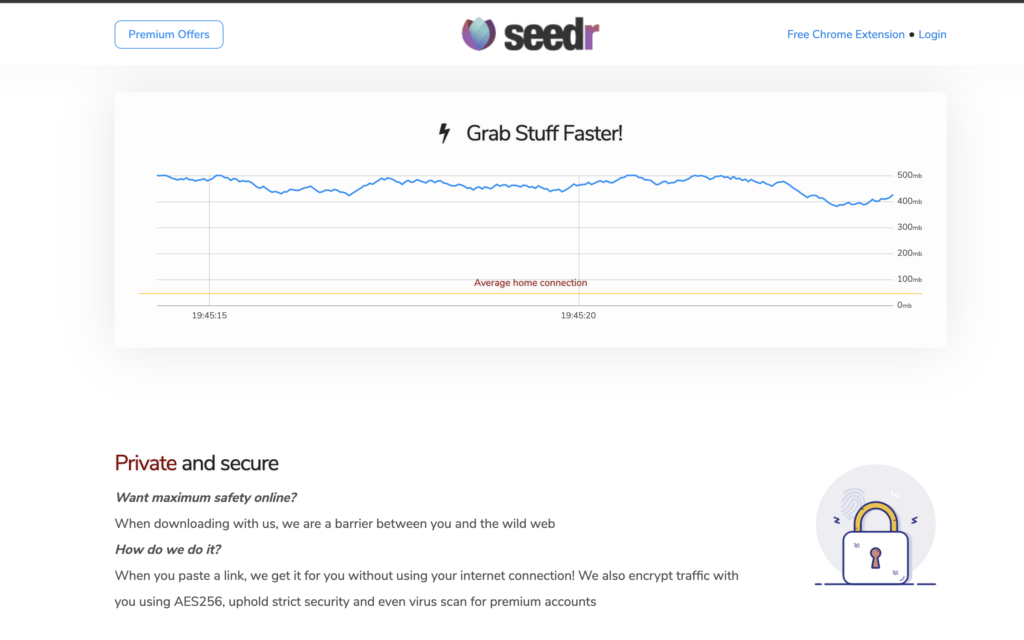Screen dimensions: 1024x640
Task: Click the Want maximum safety online? text
Action: (x=206, y=498)
